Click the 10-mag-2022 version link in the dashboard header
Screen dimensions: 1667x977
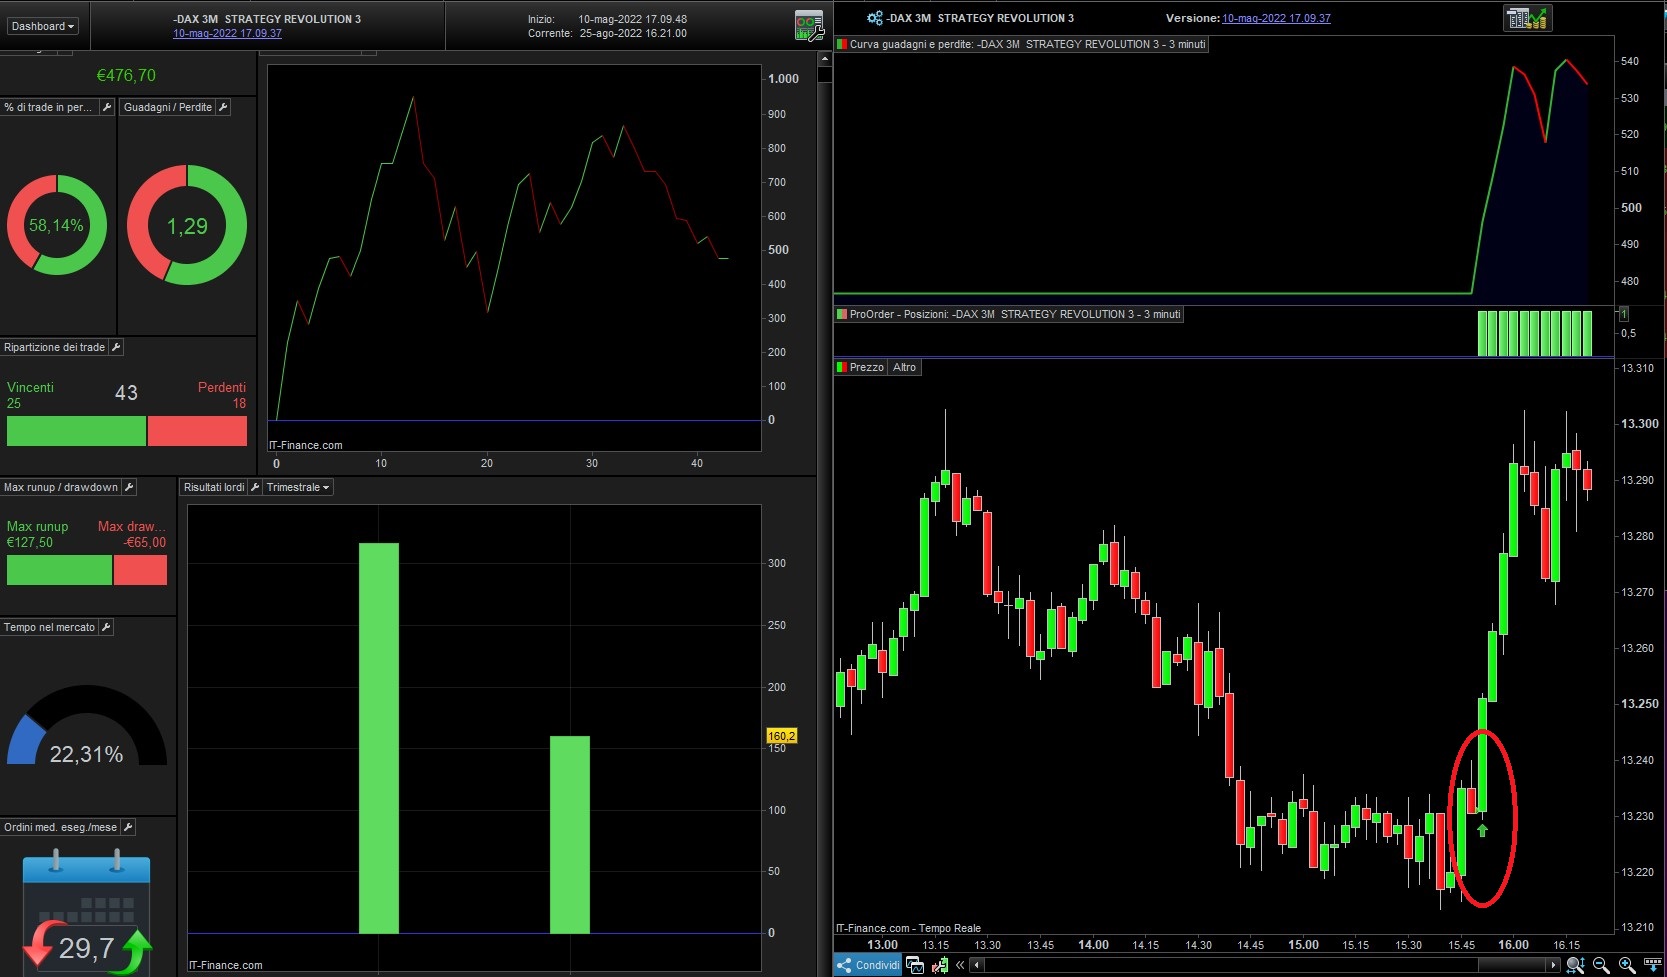(x=227, y=33)
